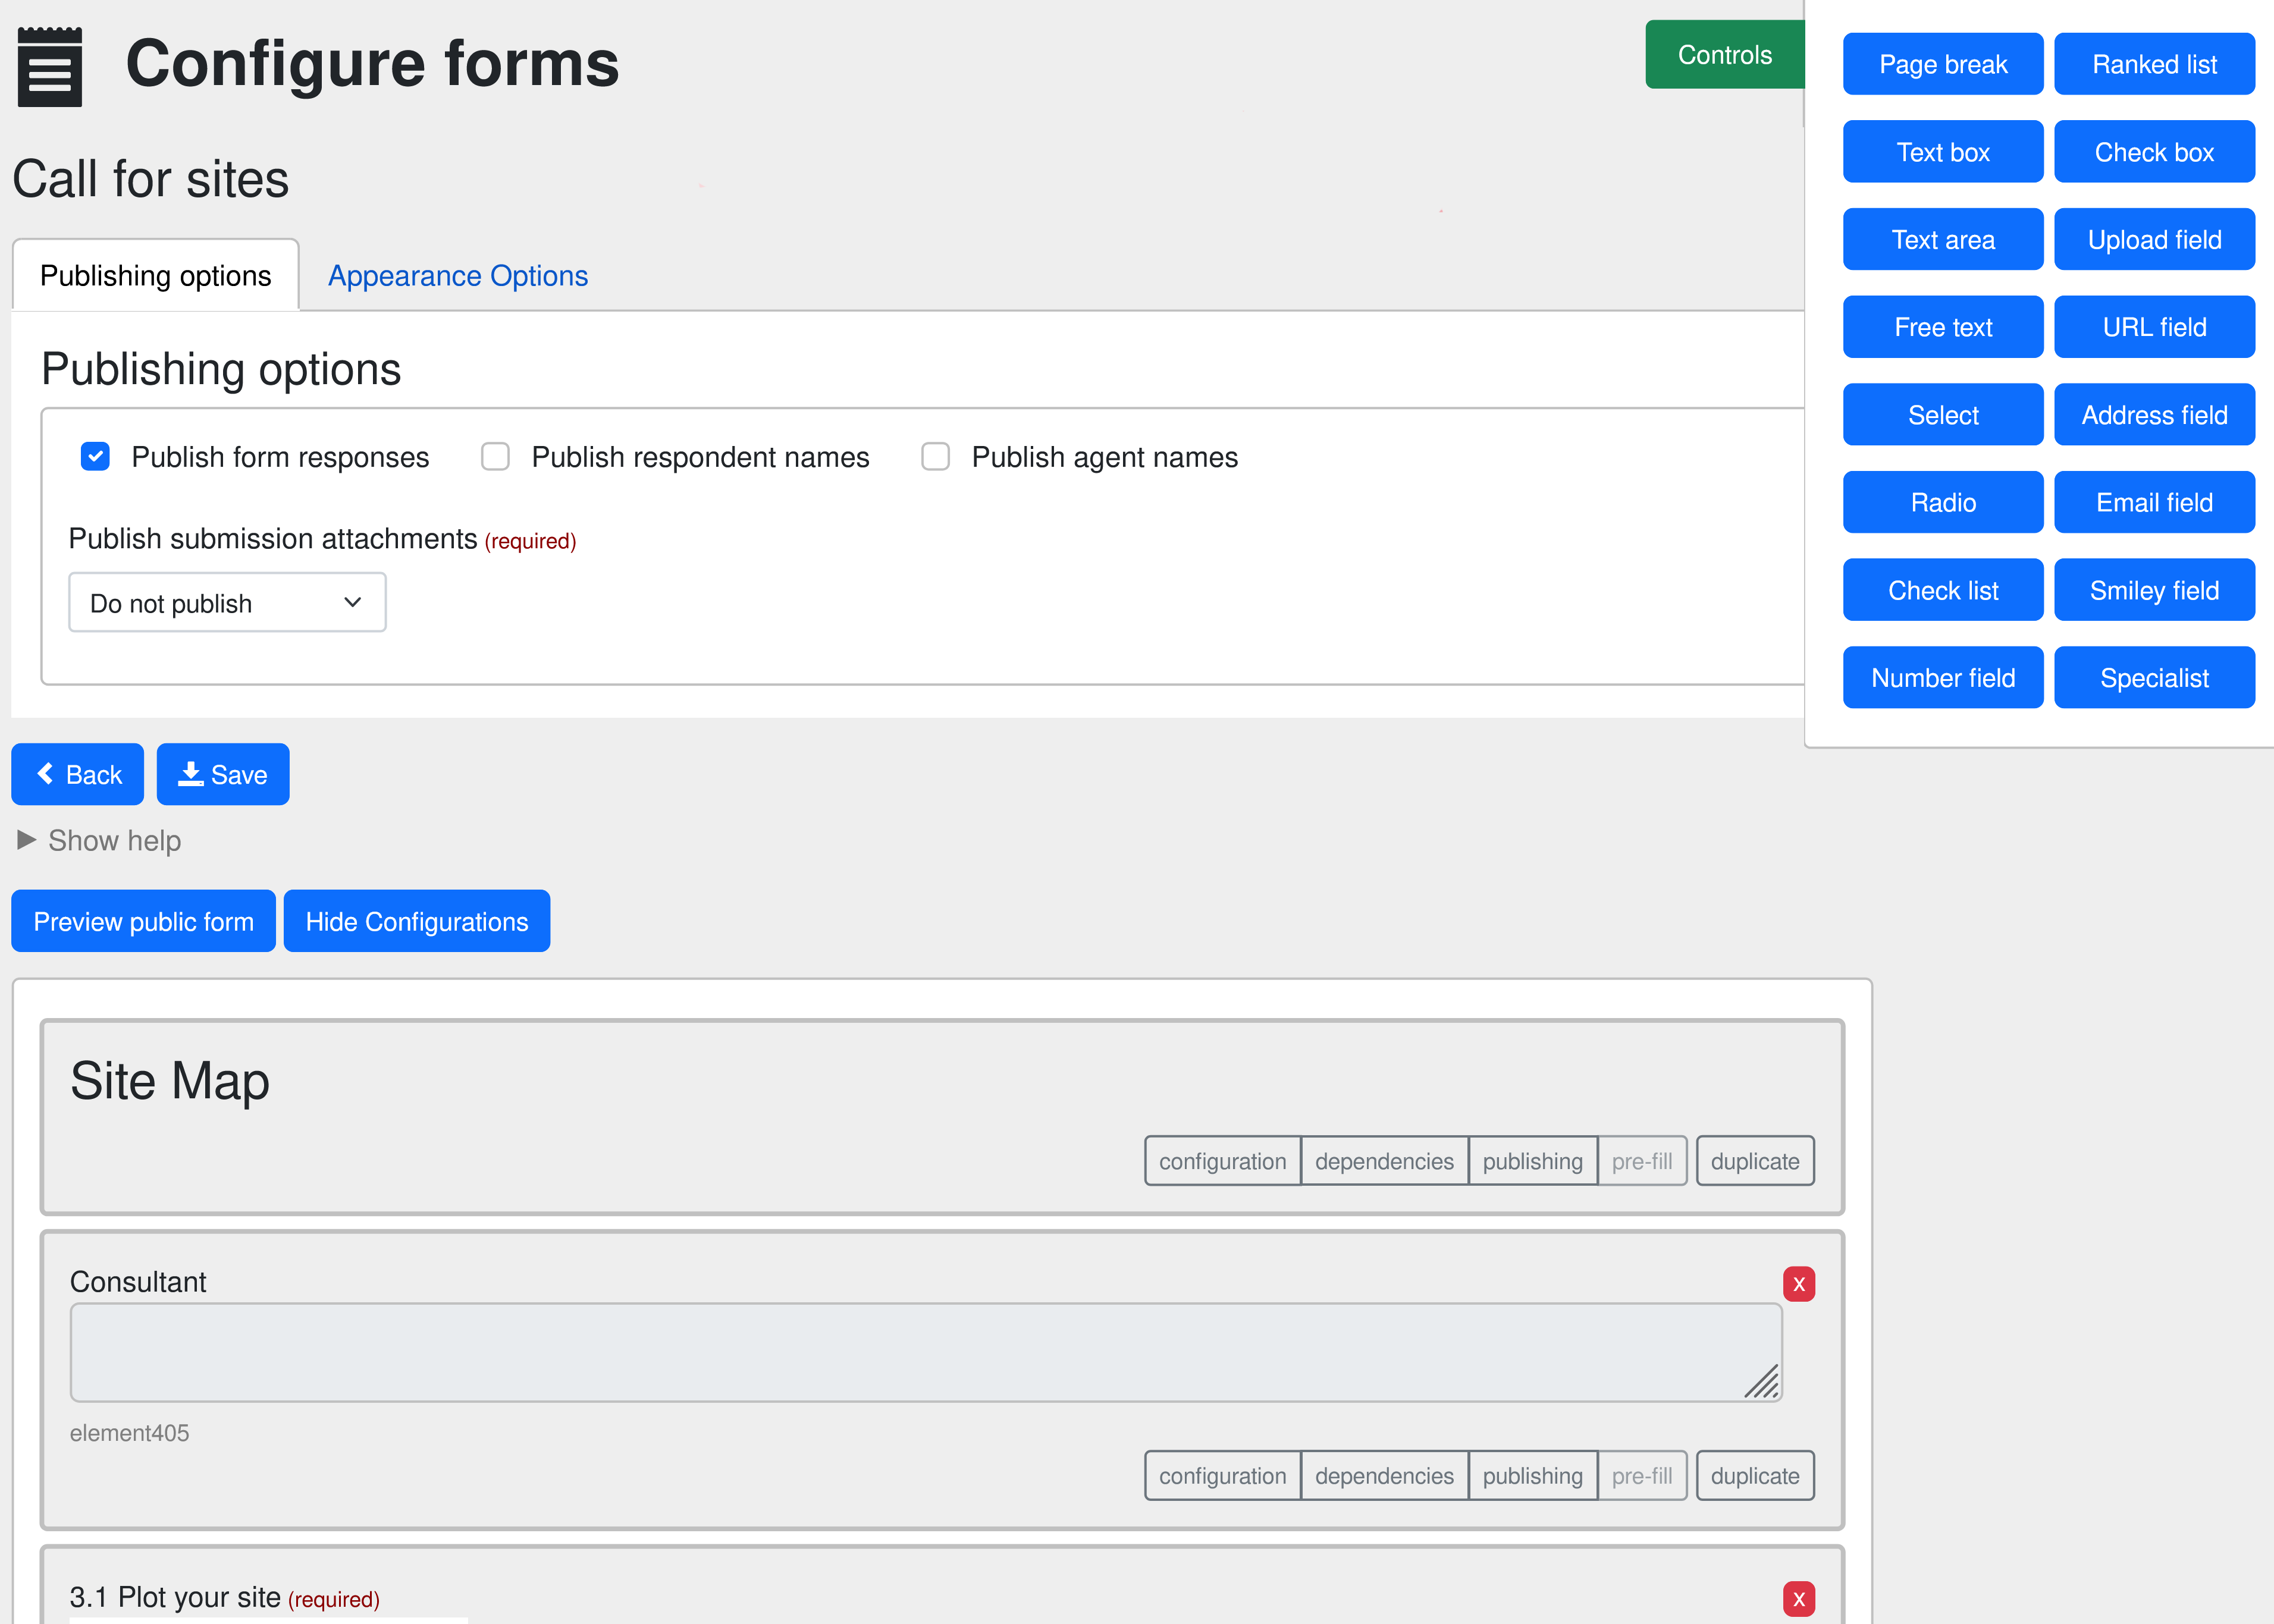Click the Configure forms notepad icon
The height and width of the screenshot is (1624, 2274).
[50, 66]
